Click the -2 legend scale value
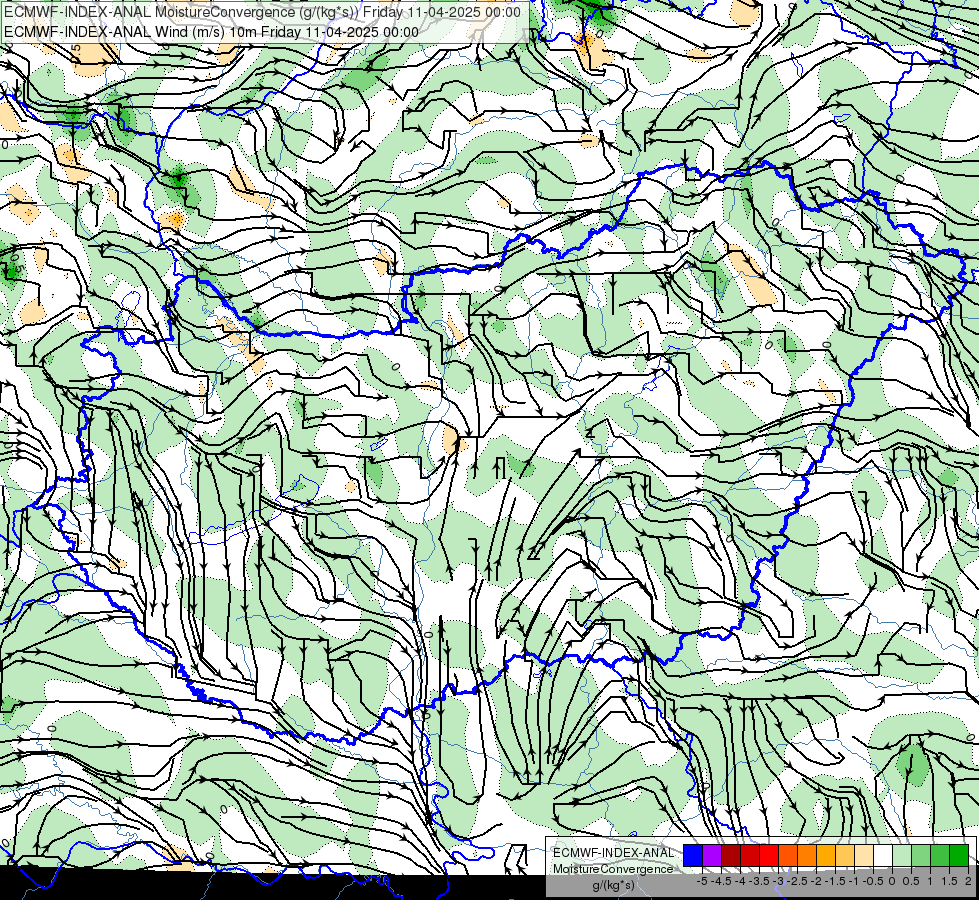979x900 pixels. tap(816, 881)
